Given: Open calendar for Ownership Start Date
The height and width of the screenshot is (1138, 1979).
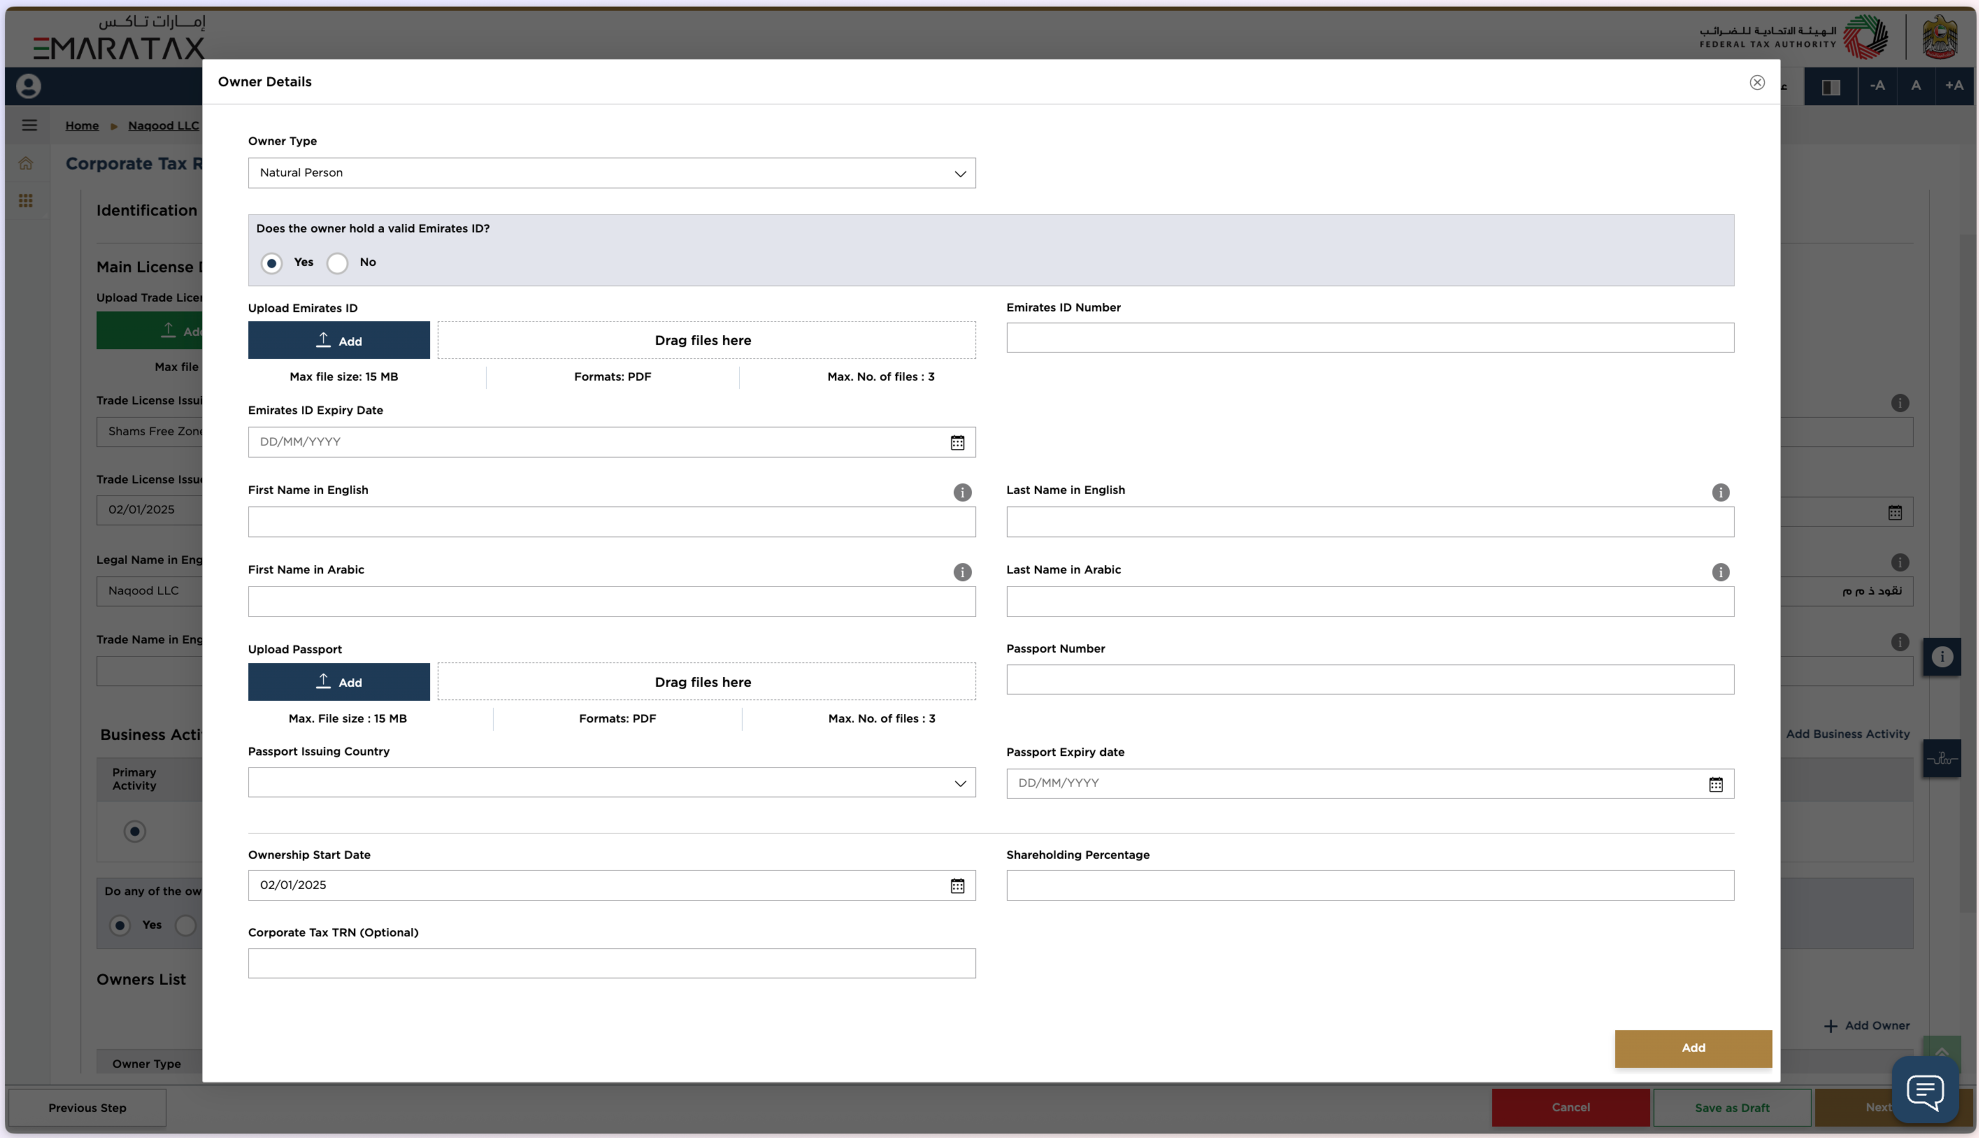Looking at the screenshot, I should point(957,887).
